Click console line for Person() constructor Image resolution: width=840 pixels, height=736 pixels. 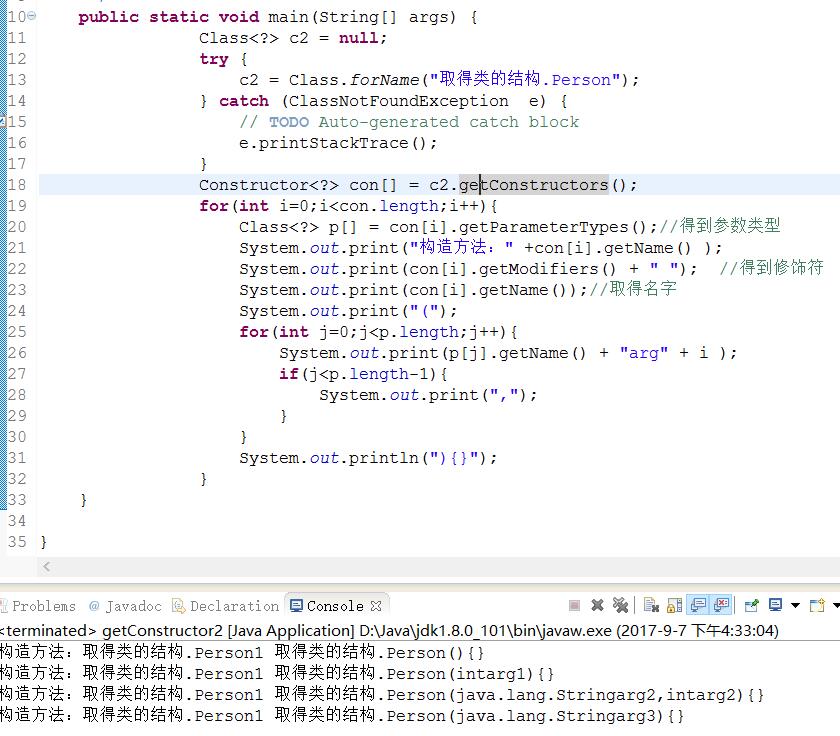[x=242, y=652]
